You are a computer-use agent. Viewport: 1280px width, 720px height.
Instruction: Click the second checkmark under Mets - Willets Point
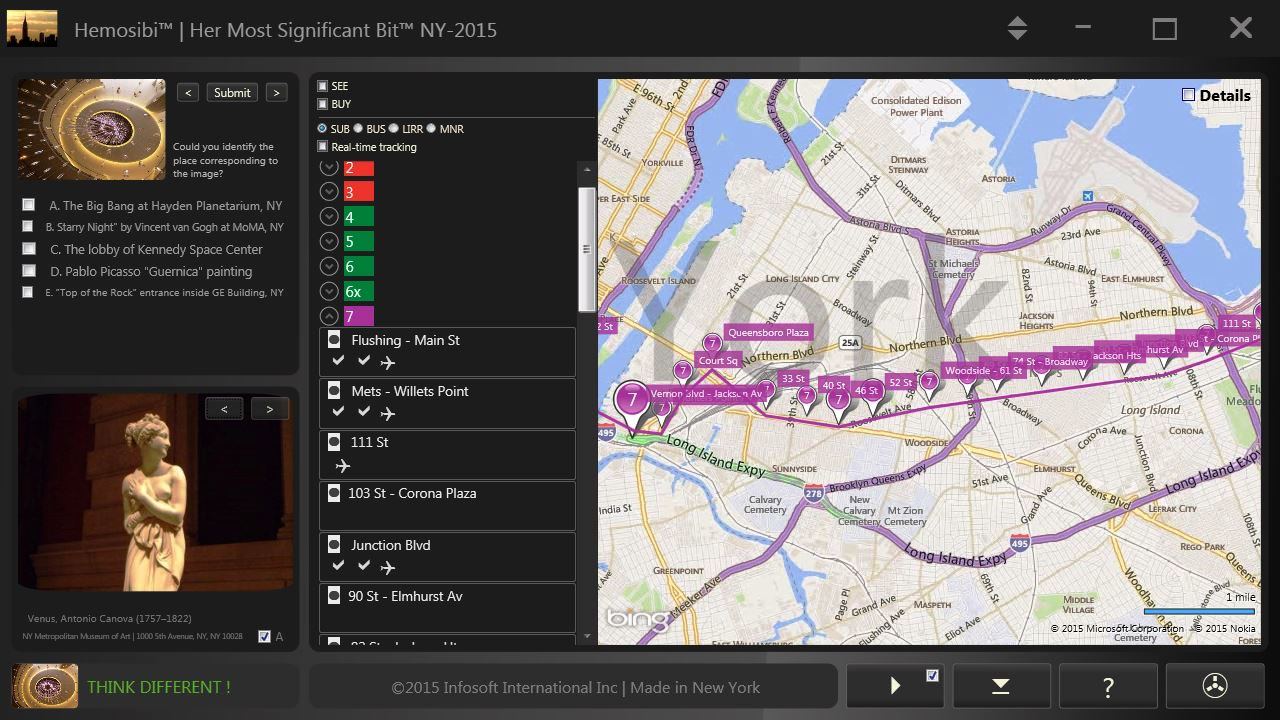pos(364,411)
